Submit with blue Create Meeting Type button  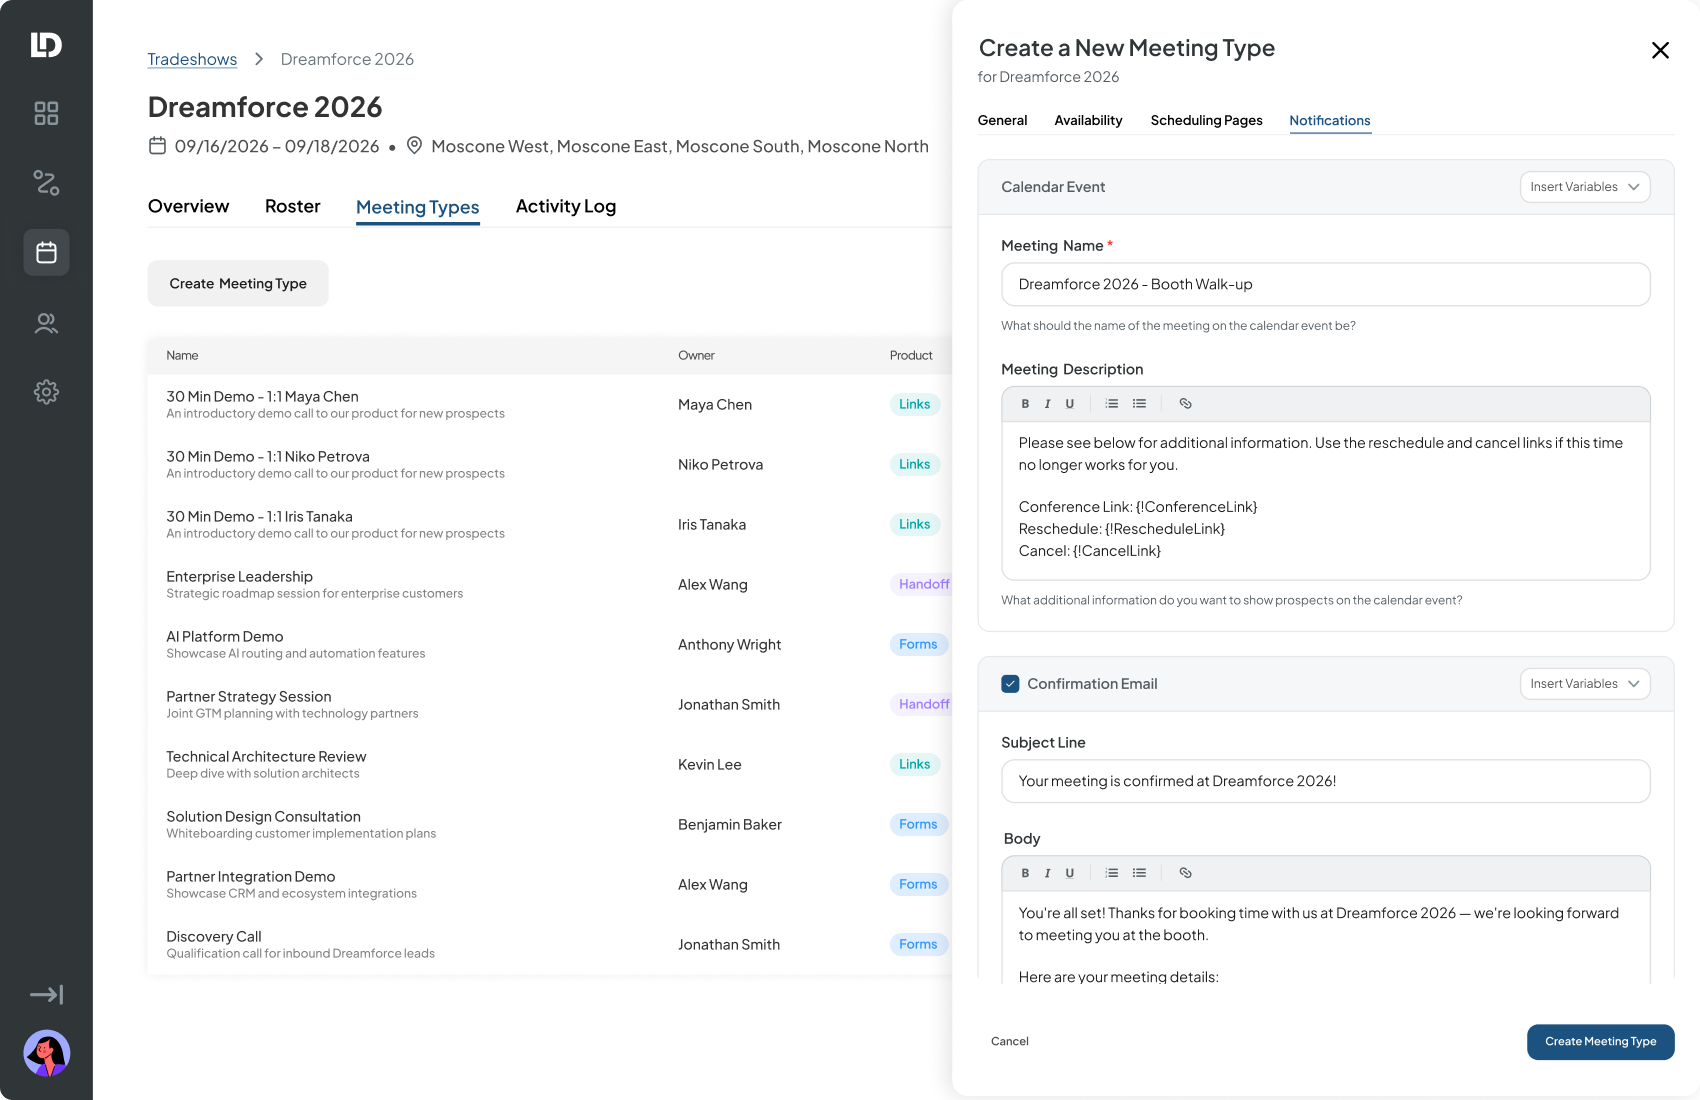1600,1042
